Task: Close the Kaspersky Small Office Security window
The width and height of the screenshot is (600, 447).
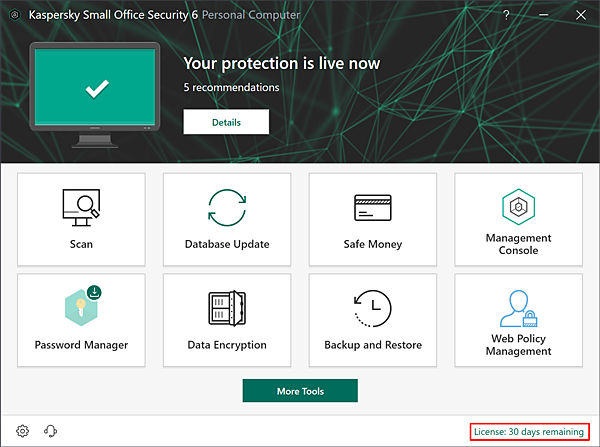Action: (581, 16)
